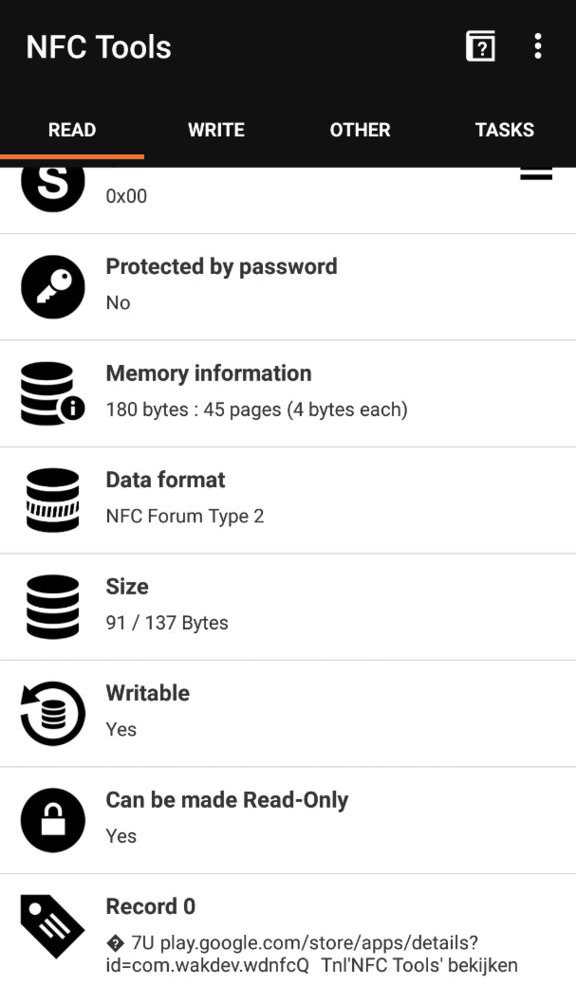This screenshot has height=985, width=576.
Task: Tap the NFC Forum Type 2 entry
Action: coord(185,516)
